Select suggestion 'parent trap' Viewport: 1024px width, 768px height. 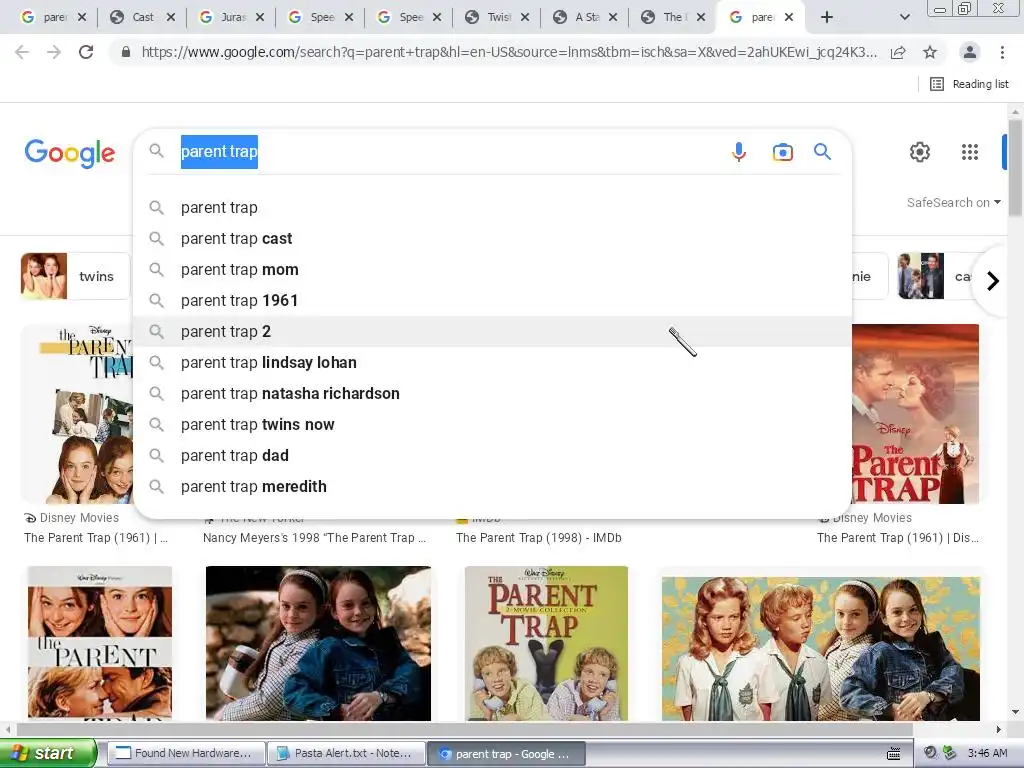(x=492, y=208)
